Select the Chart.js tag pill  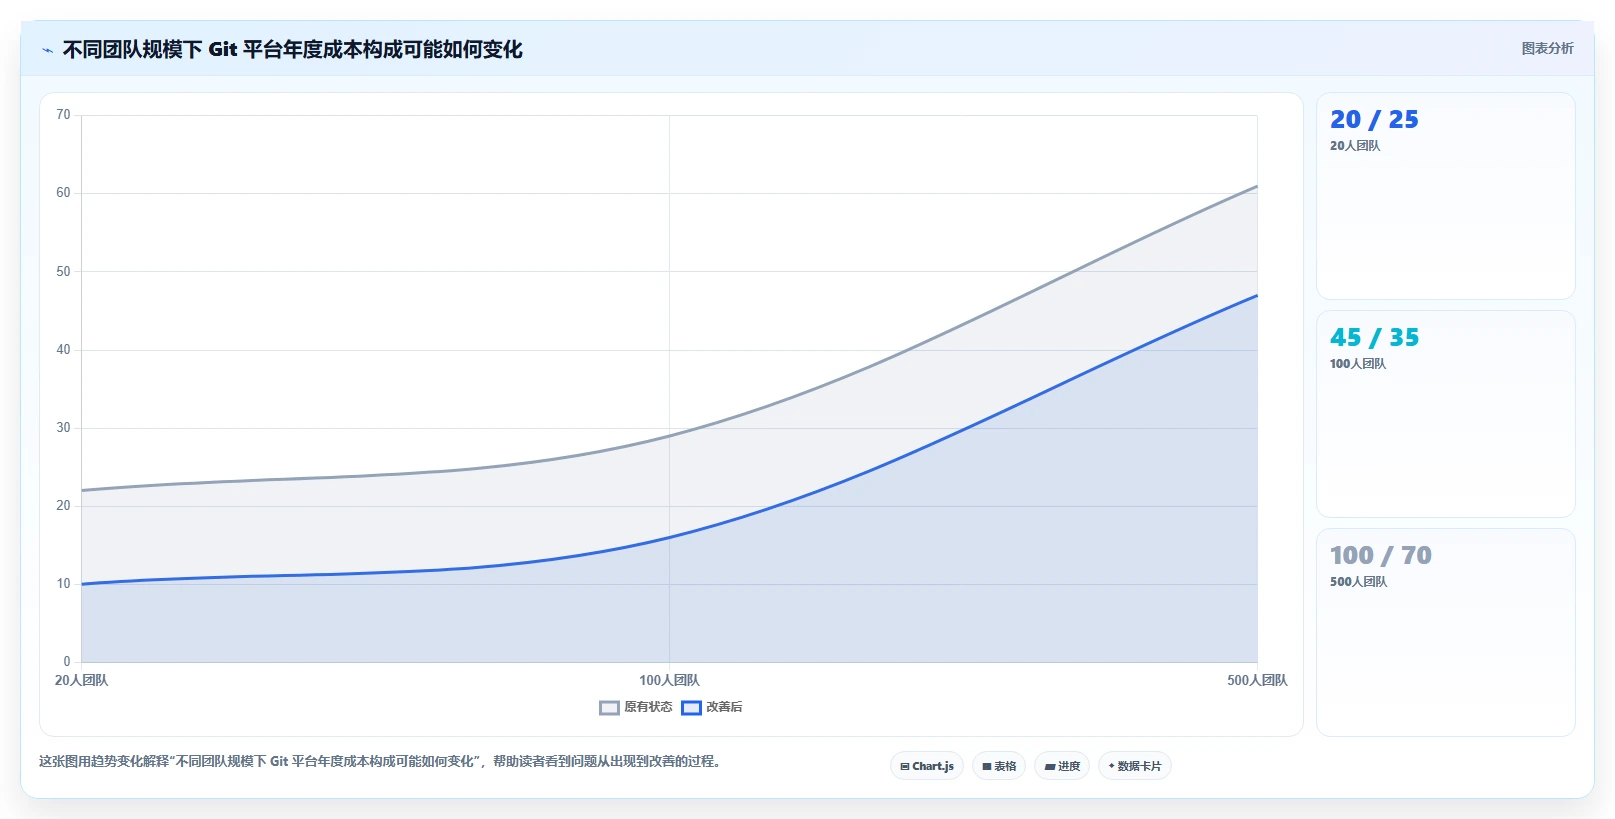tap(927, 766)
